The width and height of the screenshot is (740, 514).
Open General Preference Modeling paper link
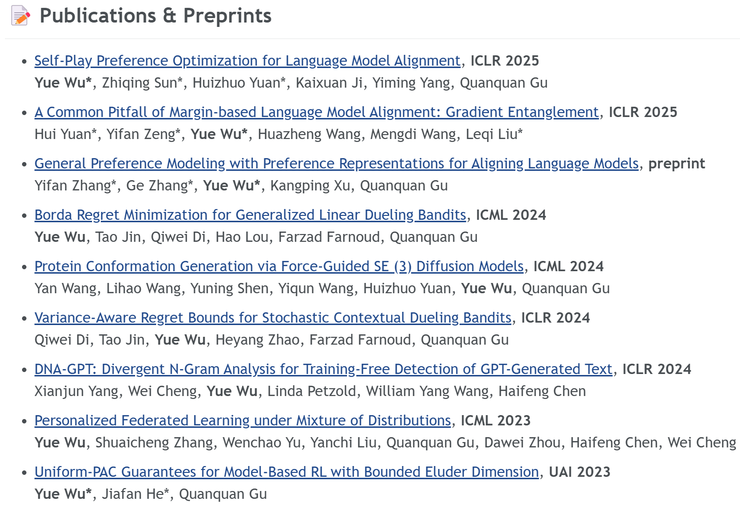click(336, 164)
